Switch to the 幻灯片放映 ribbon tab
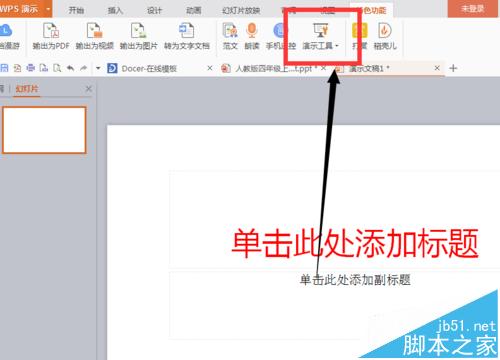The height and width of the screenshot is (360, 500). 241,10
